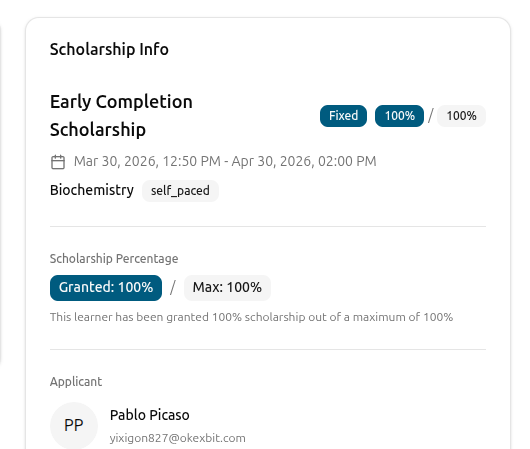Image resolution: width=530 pixels, height=449 pixels.
Task: Click the Scholarship Info heading
Action: [x=109, y=49]
